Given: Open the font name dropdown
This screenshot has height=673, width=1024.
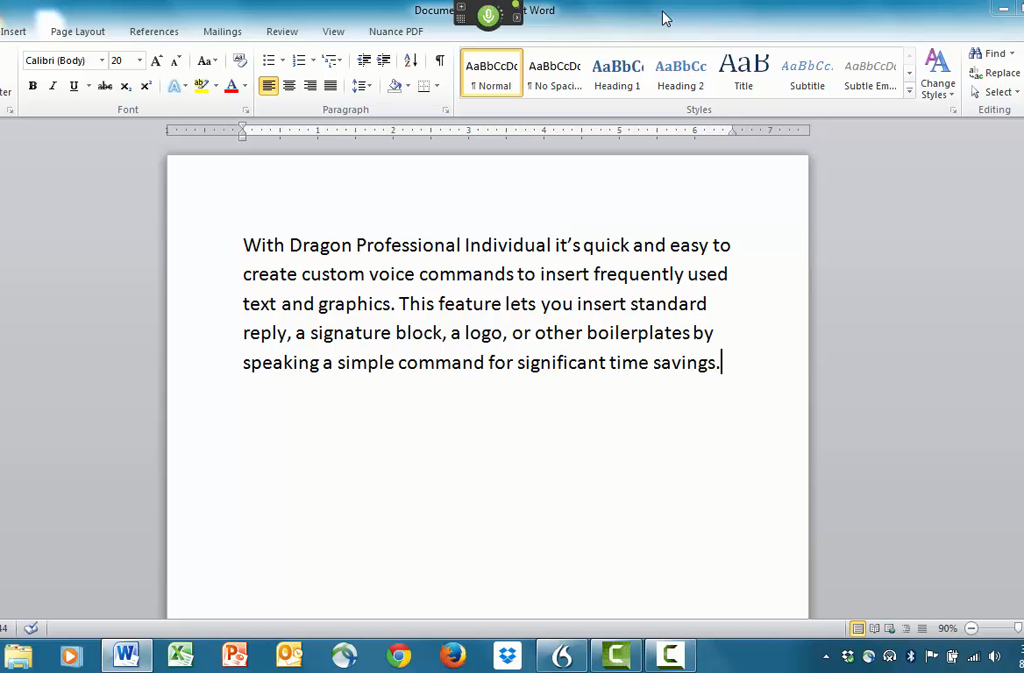Looking at the screenshot, I should point(101,61).
